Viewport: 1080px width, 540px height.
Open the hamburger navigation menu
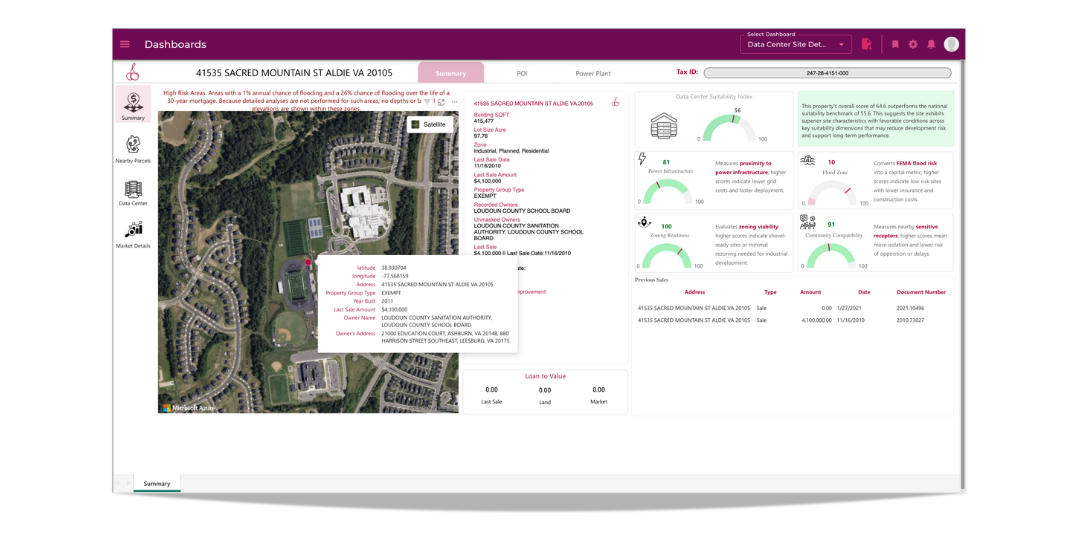(x=125, y=44)
